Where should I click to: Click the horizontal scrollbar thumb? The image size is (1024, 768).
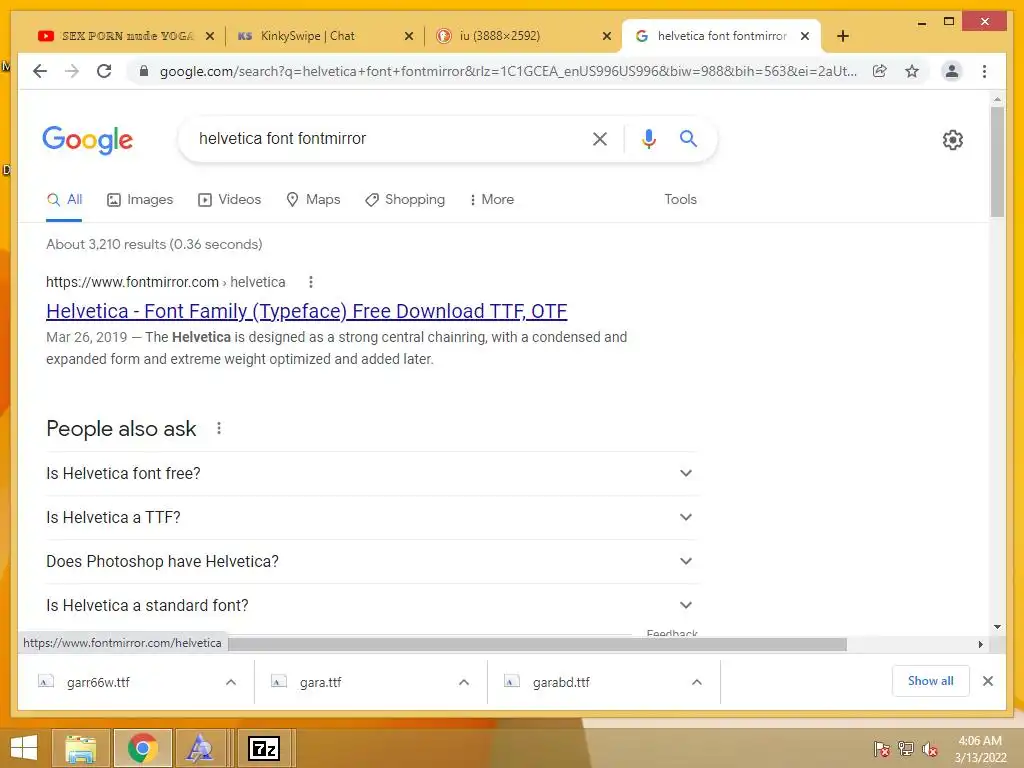tap(537, 645)
